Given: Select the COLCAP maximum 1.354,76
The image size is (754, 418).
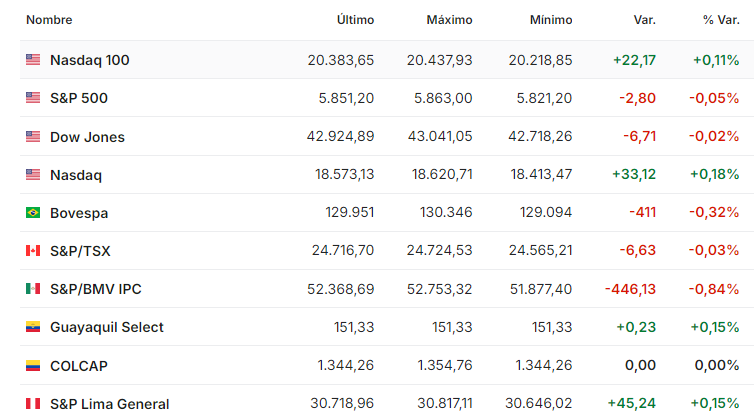Looking at the screenshot, I should (445, 365).
